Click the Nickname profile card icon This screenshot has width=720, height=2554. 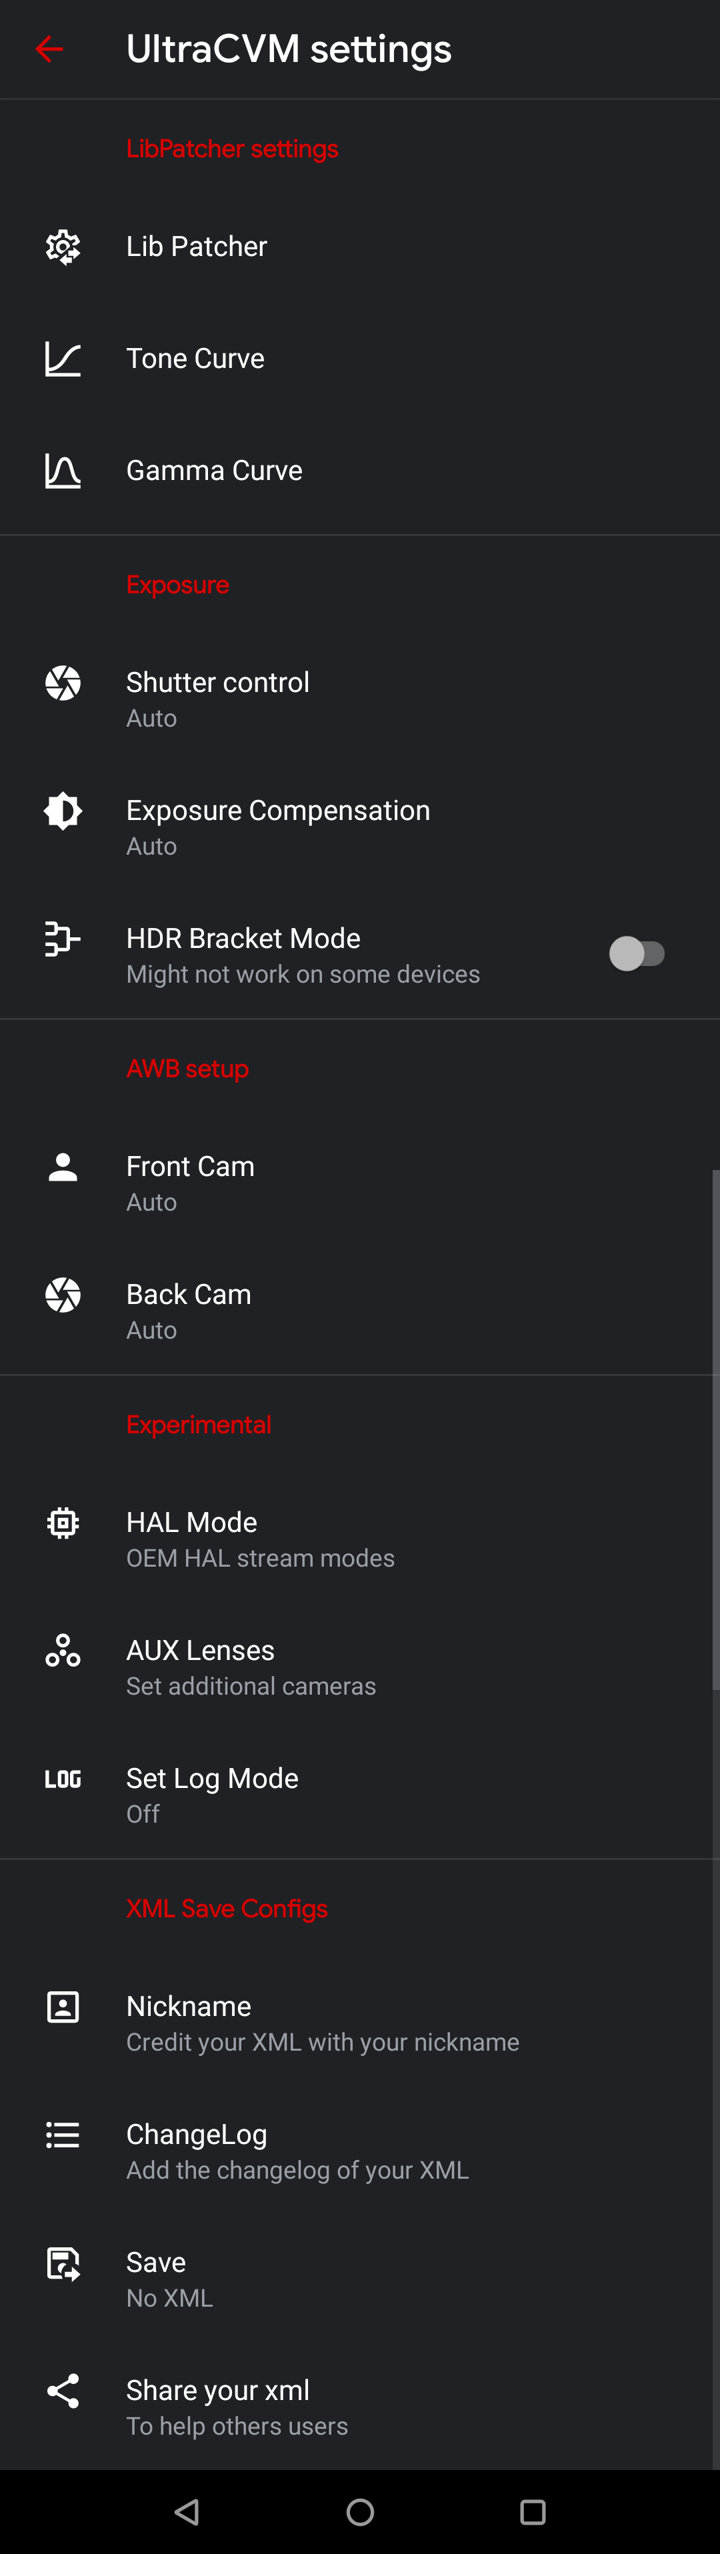(62, 2006)
